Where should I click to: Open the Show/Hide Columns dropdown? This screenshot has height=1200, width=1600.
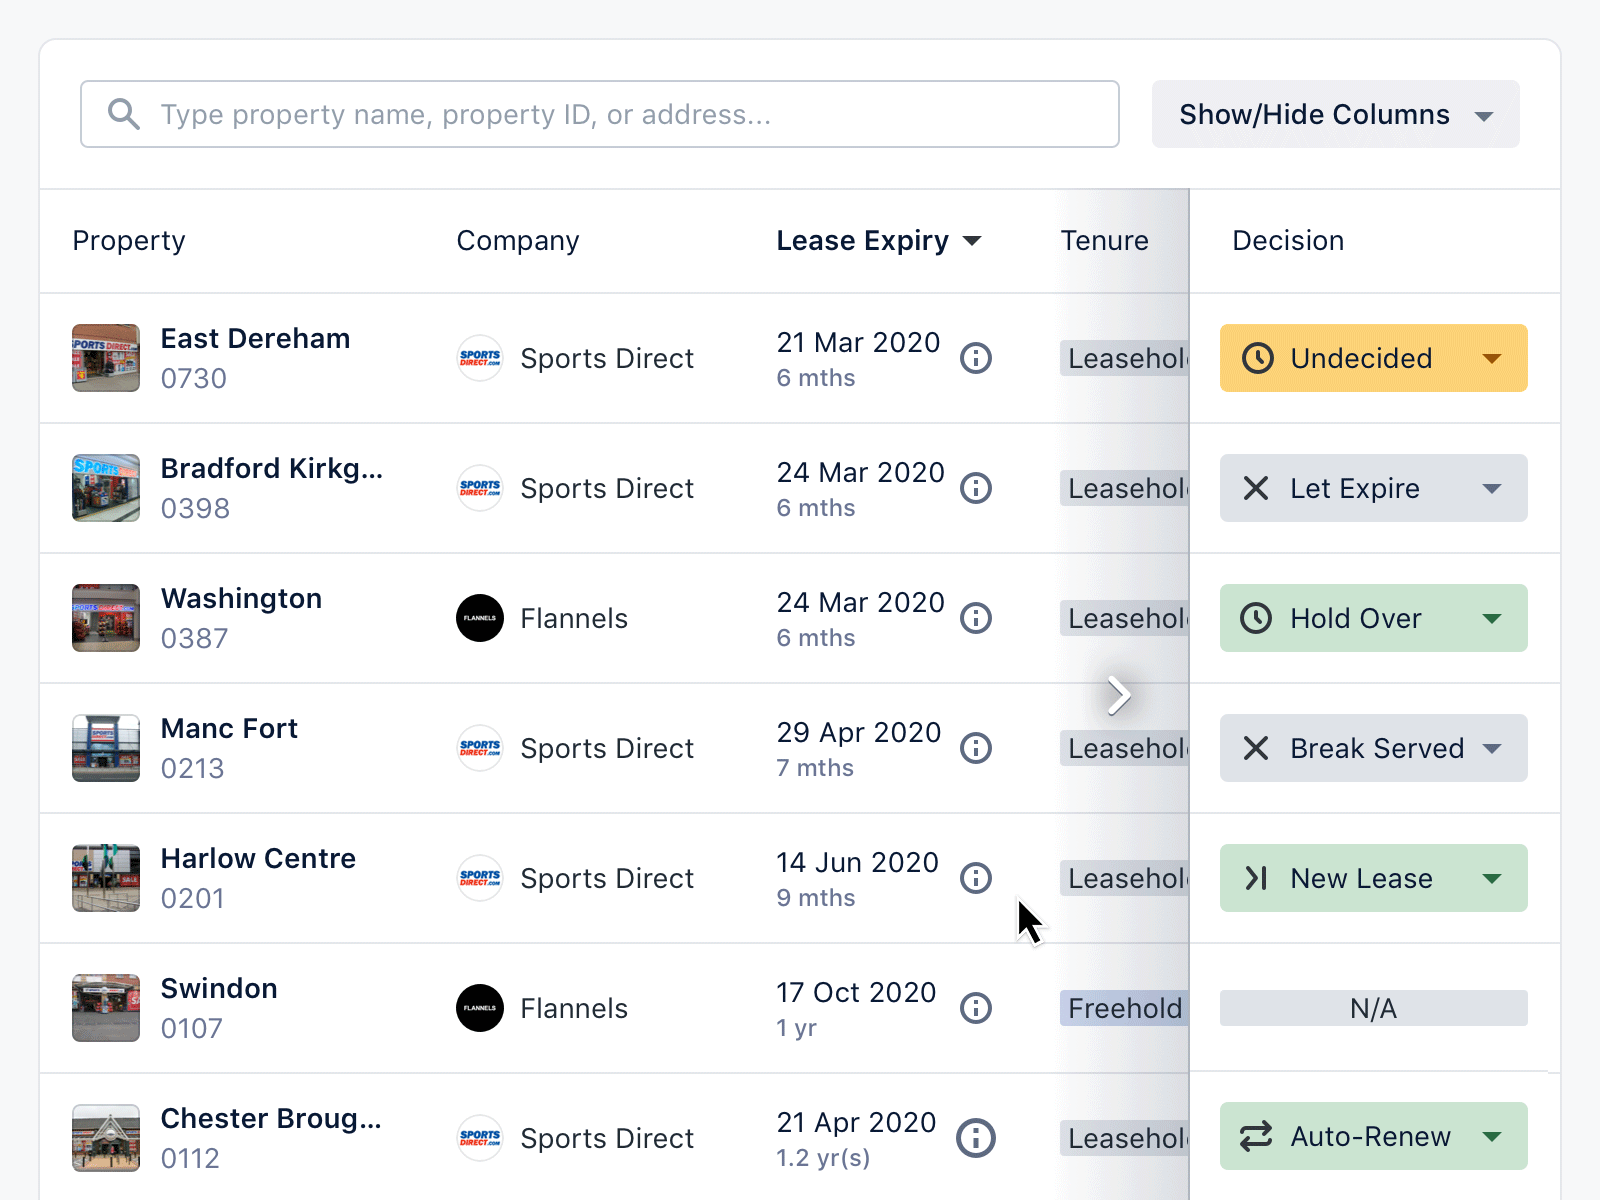pos(1335,114)
